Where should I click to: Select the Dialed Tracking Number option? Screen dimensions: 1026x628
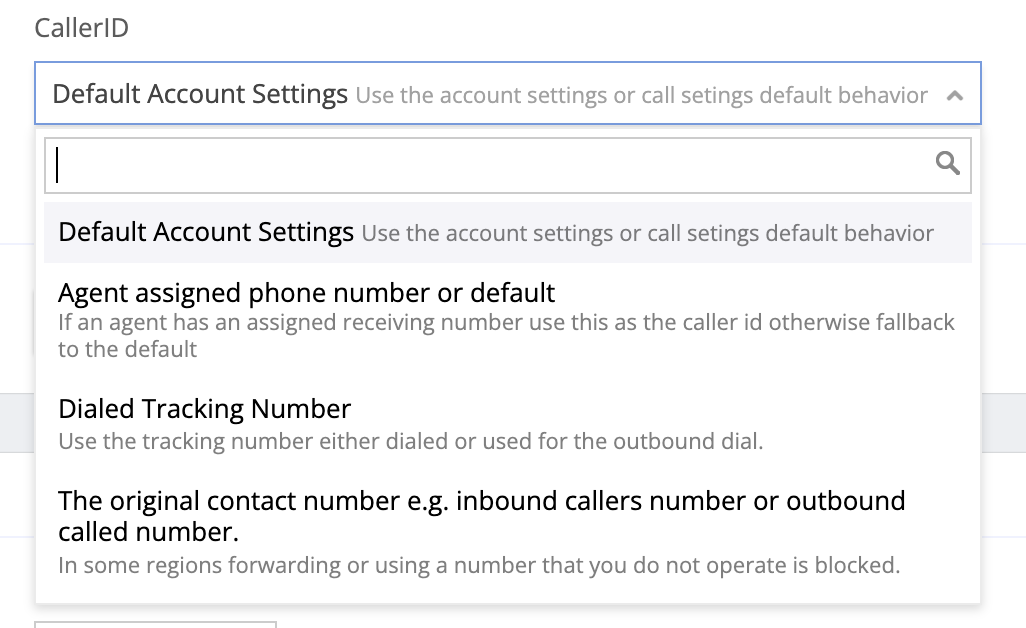coord(205,409)
